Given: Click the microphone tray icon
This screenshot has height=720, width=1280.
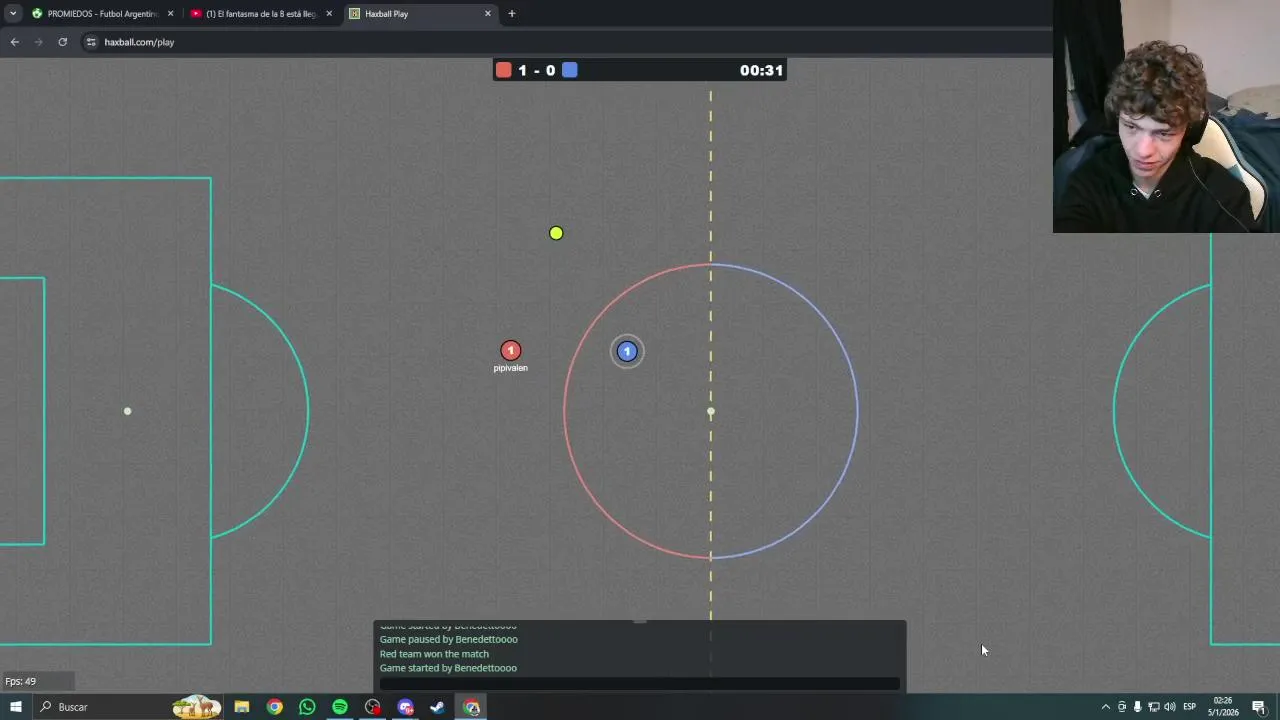Looking at the screenshot, I should coord(1138,707).
